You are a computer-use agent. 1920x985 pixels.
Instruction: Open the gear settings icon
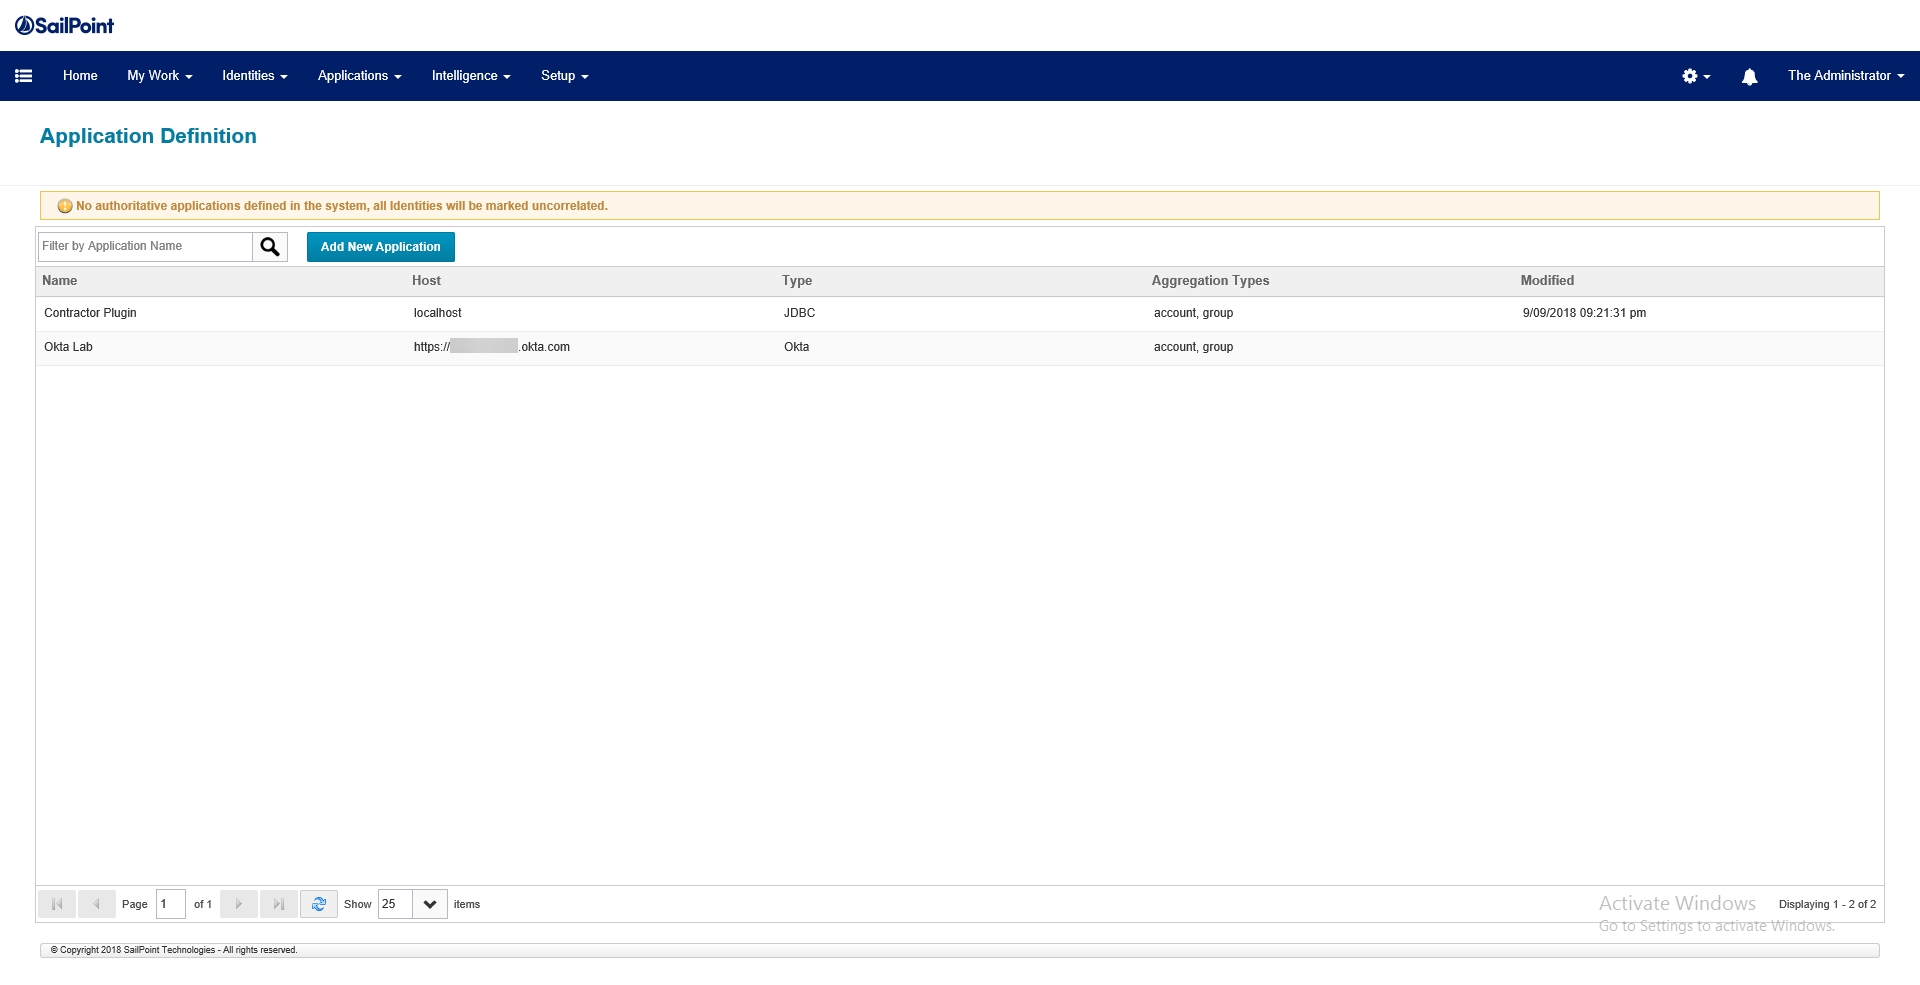click(x=1692, y=76)
